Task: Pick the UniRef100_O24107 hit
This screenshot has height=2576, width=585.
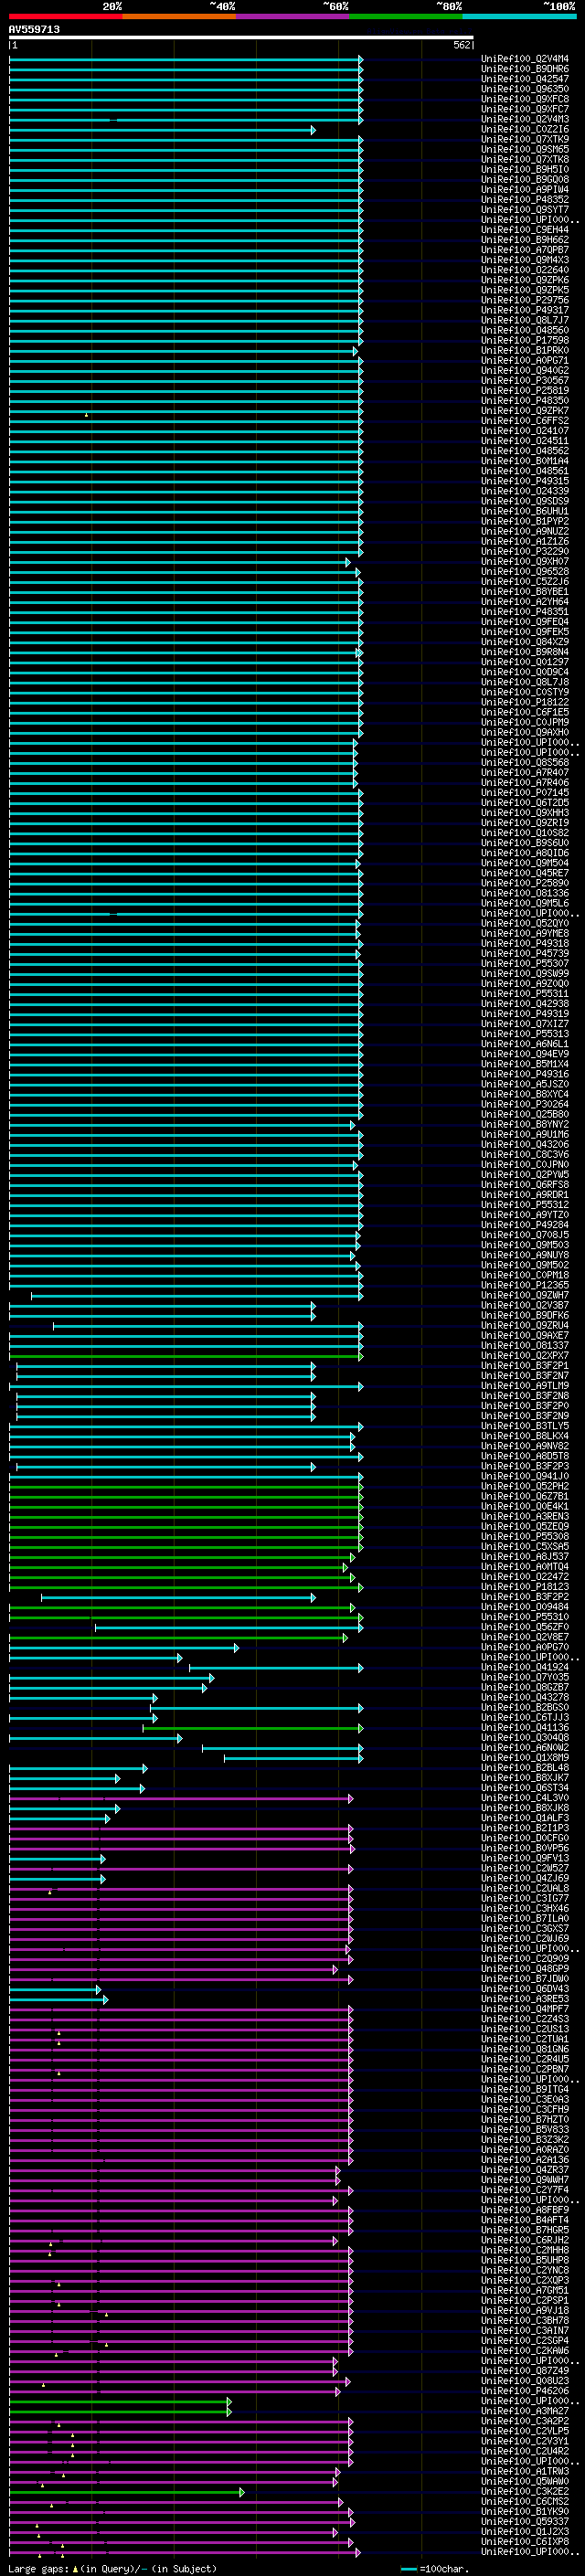Action: (525, 431)
